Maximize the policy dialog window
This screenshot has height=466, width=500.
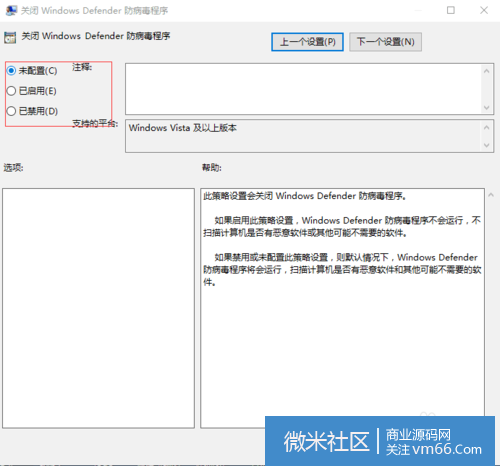point(451,10)
